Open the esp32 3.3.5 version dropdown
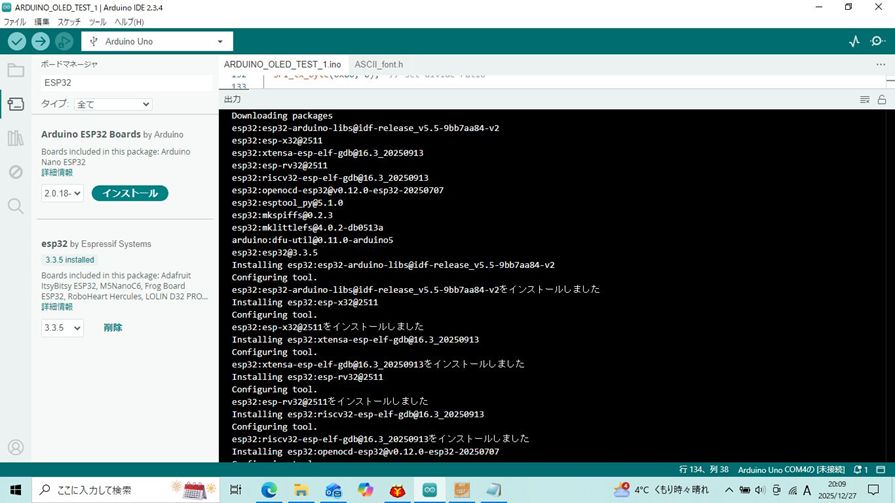This screenshot has width=895, height=503. 62,327
